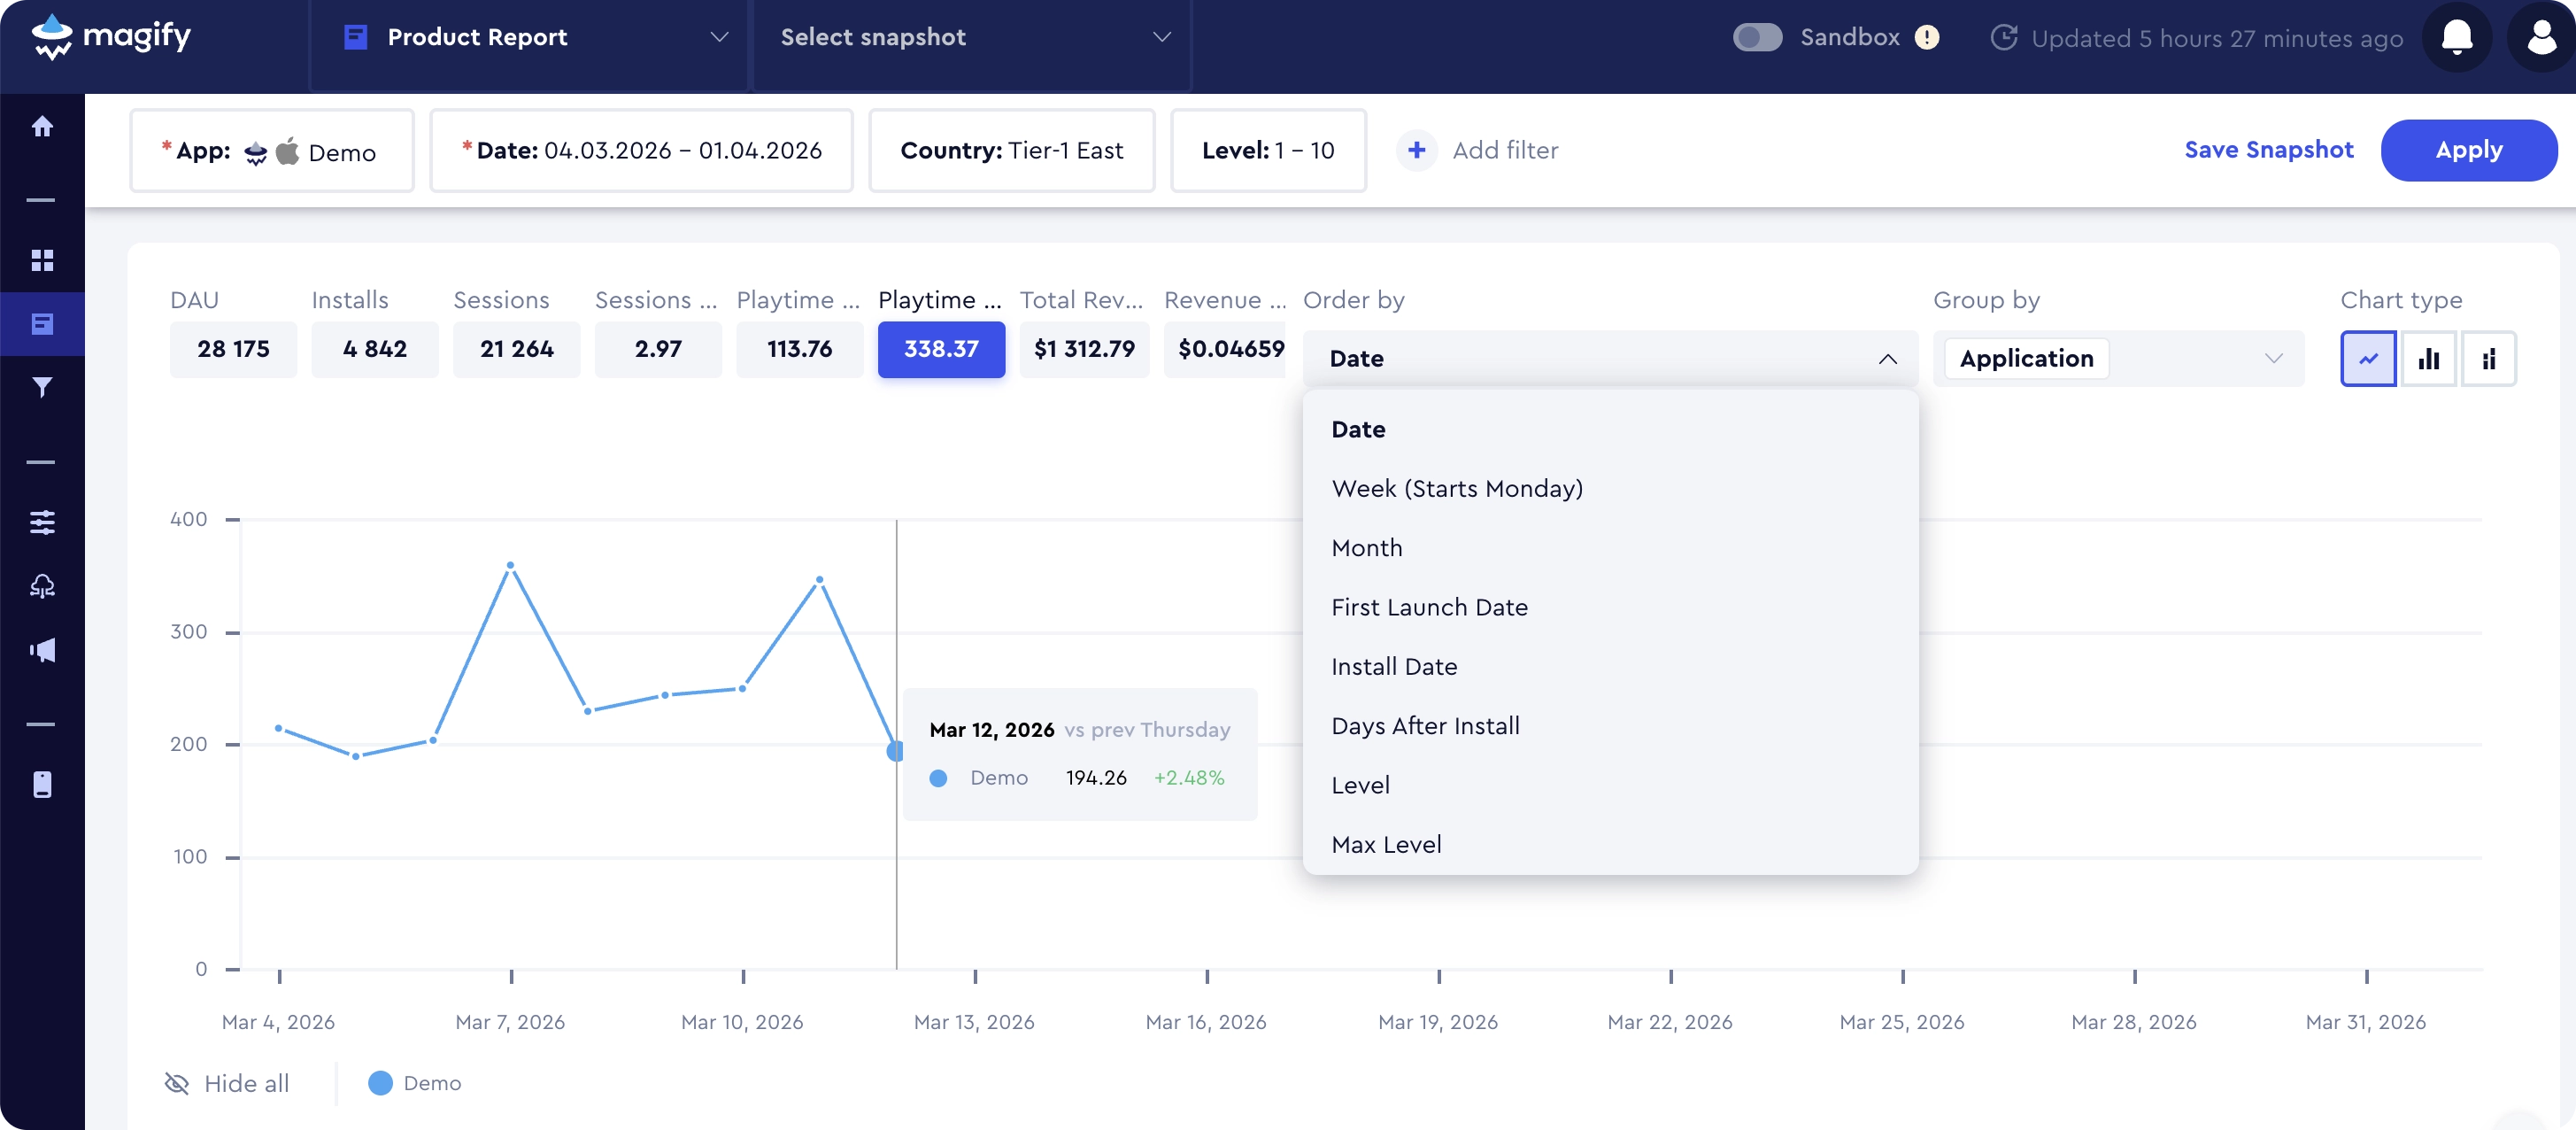Open the Date range filter
The image size is (2576, 1130).
click(641, 150)
